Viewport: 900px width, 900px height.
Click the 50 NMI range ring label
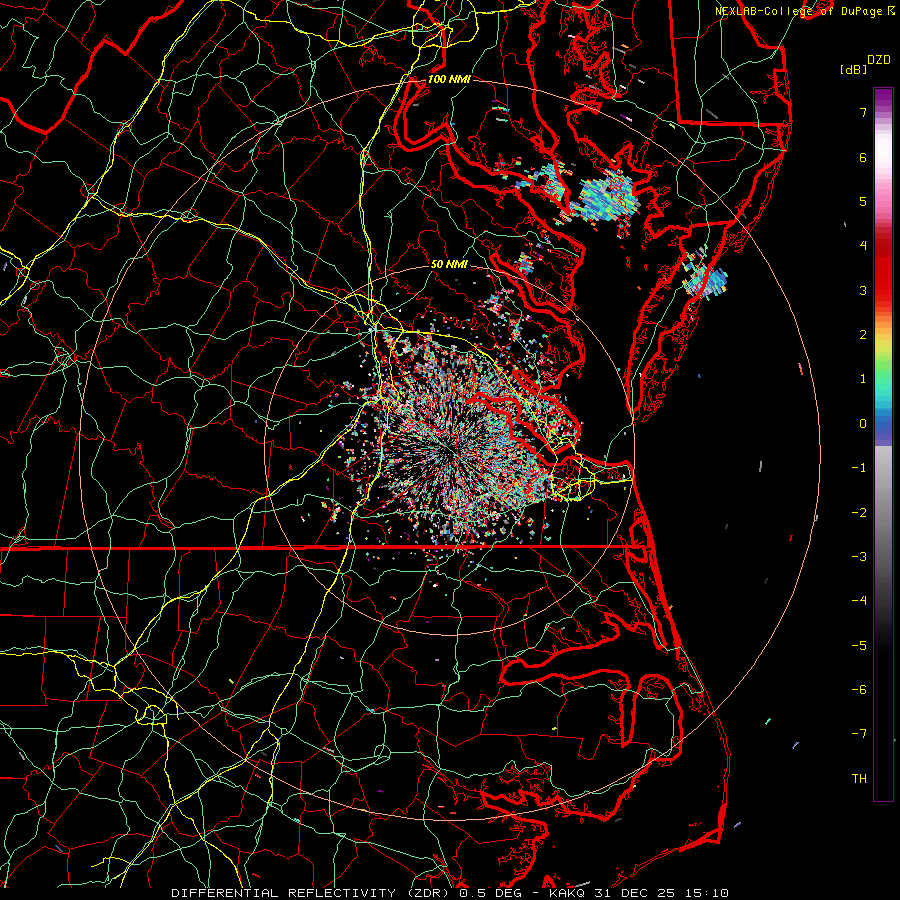pyautogui.click(x=449, y=264)
